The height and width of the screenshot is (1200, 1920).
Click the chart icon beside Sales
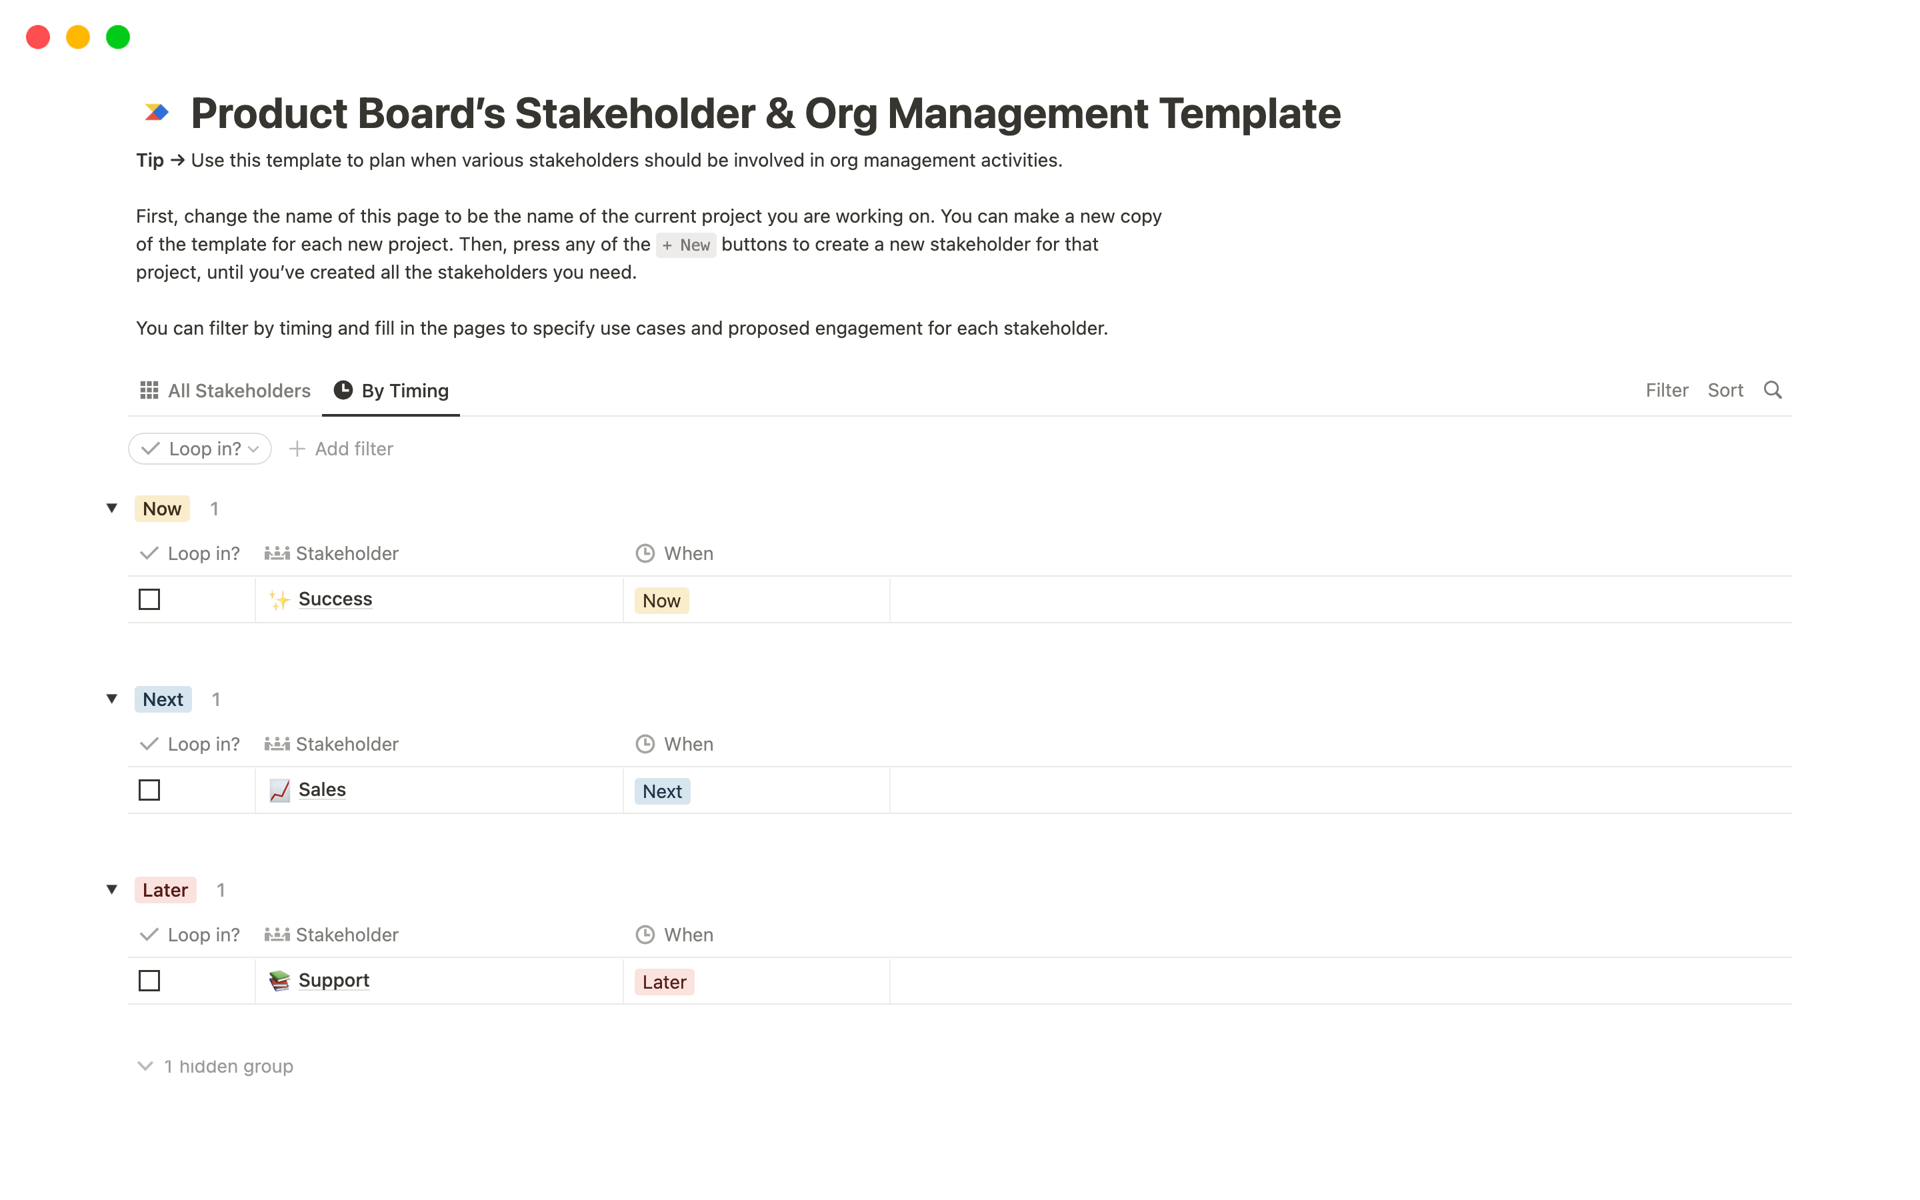pyautogui.click(x=278, y=790)
